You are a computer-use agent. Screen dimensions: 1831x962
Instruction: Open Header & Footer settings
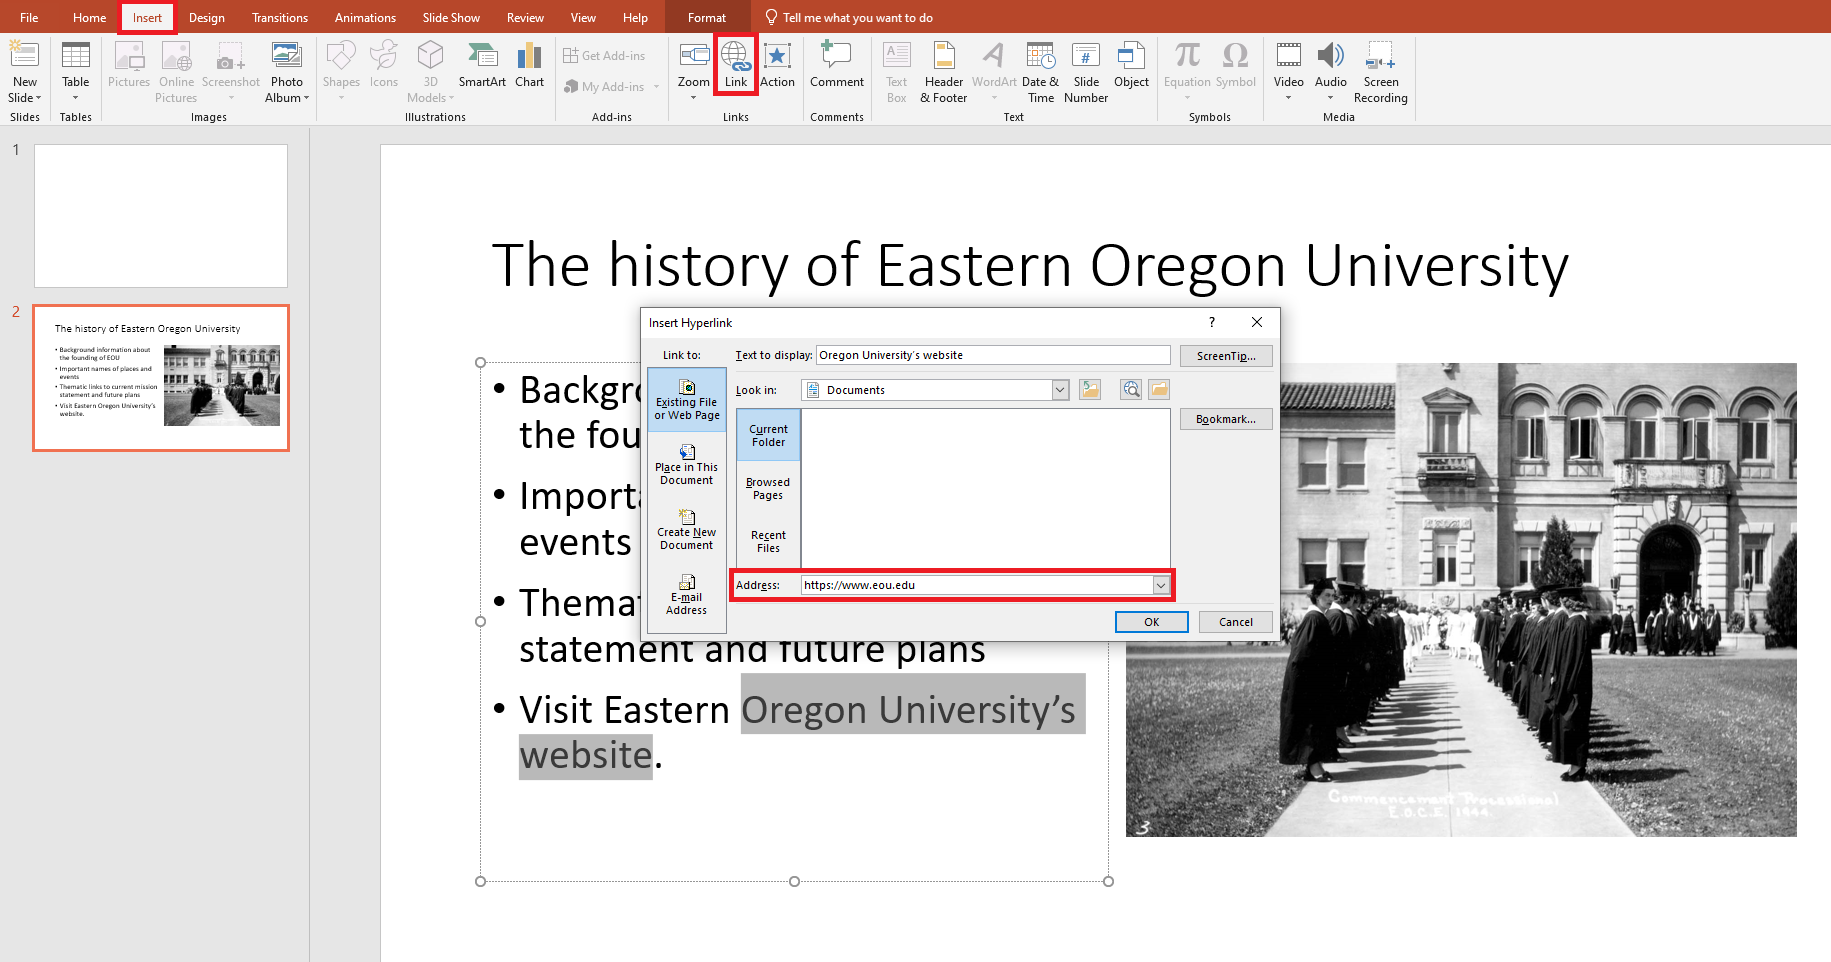943,72
